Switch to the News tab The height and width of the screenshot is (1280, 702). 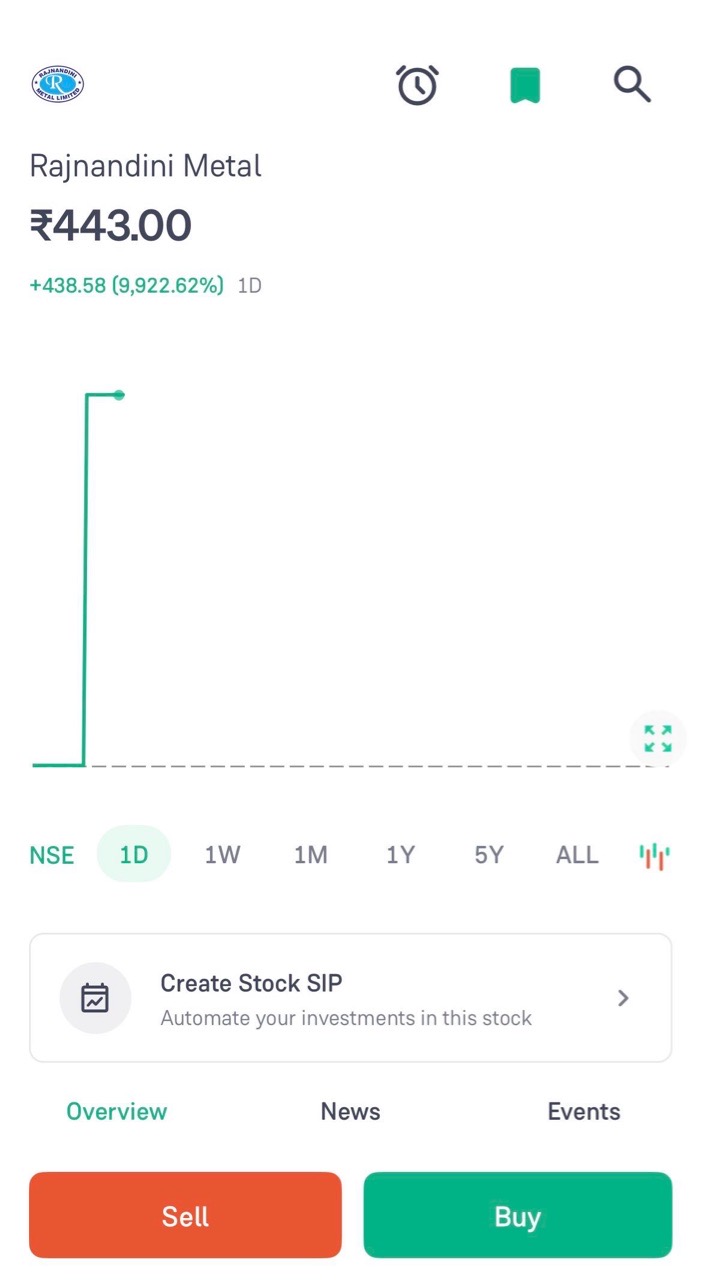click(351, 1111)
